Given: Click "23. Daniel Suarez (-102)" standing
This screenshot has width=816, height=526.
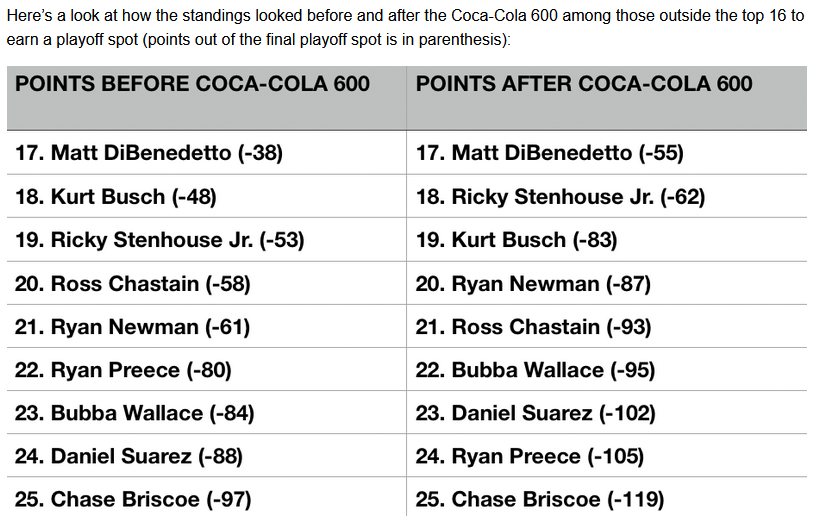Looking at the screenshot, I should point(536,413).
